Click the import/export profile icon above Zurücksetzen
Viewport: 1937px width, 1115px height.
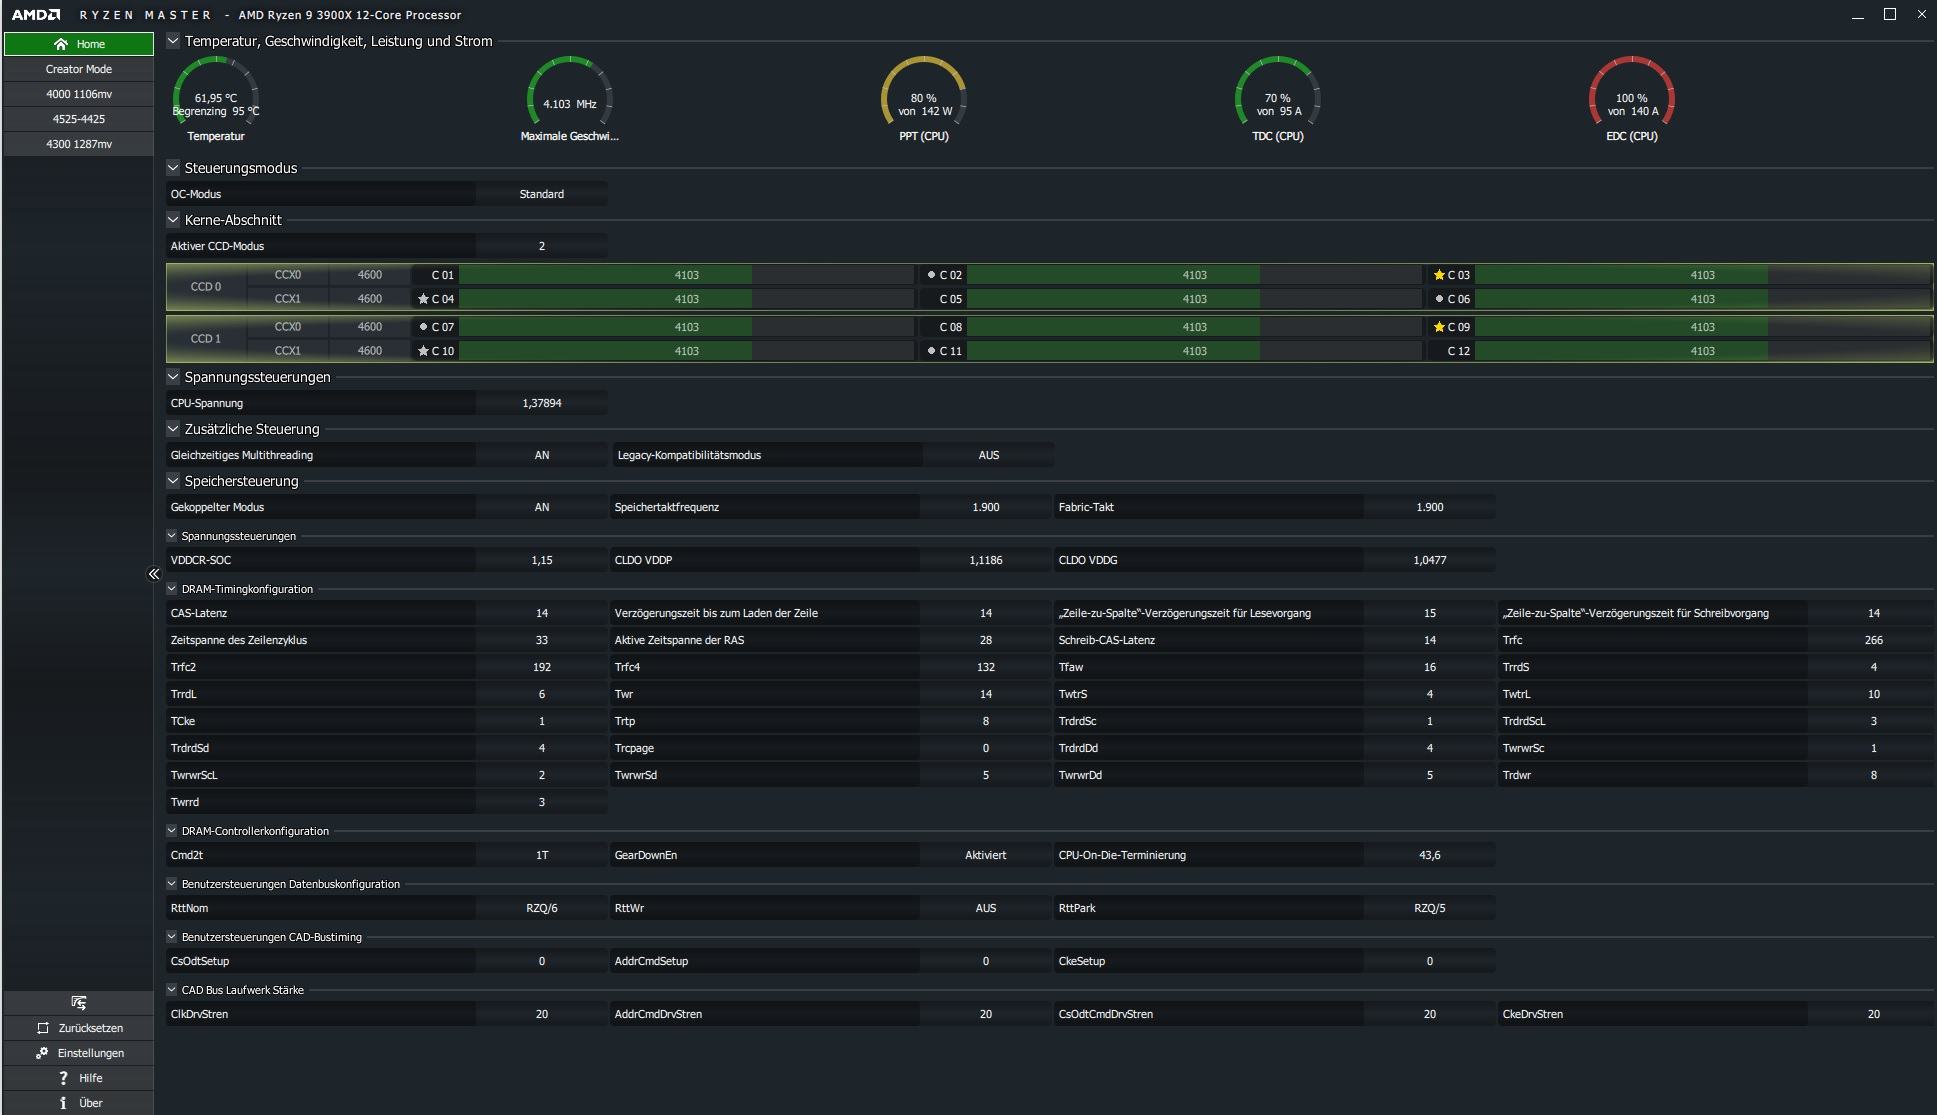click(79, 1003)
